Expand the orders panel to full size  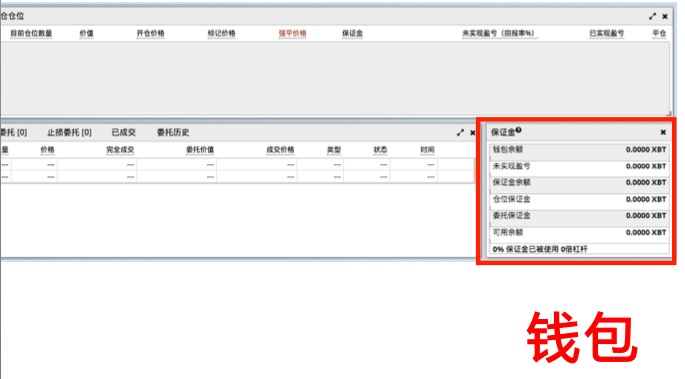click(460, 132)
